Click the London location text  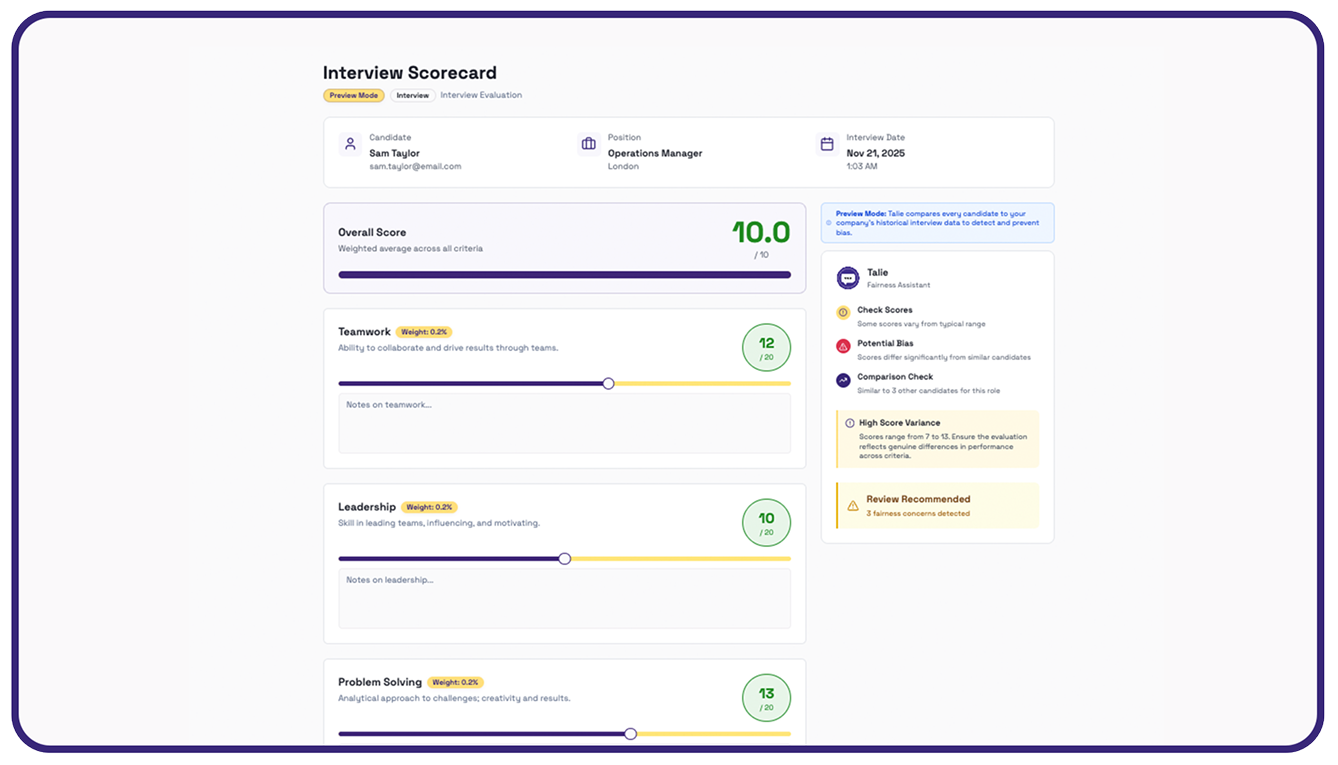tap(623, 167)
